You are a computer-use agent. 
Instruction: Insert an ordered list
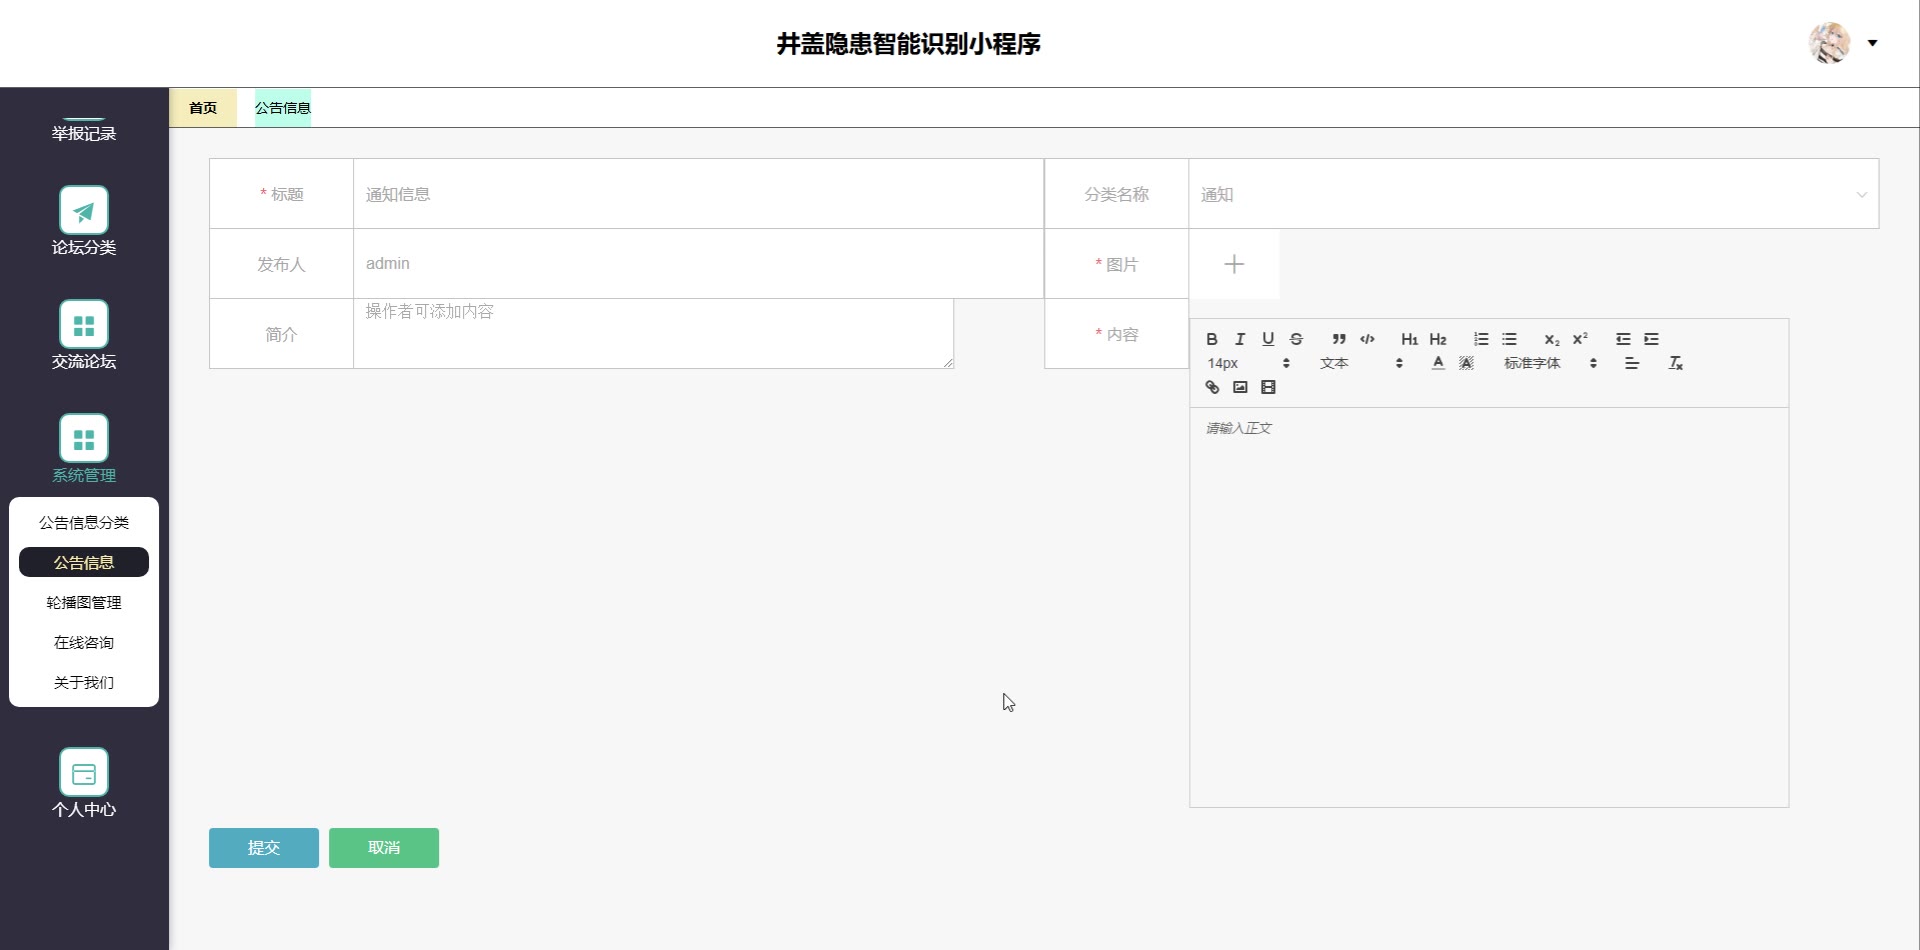[1481, 339]
